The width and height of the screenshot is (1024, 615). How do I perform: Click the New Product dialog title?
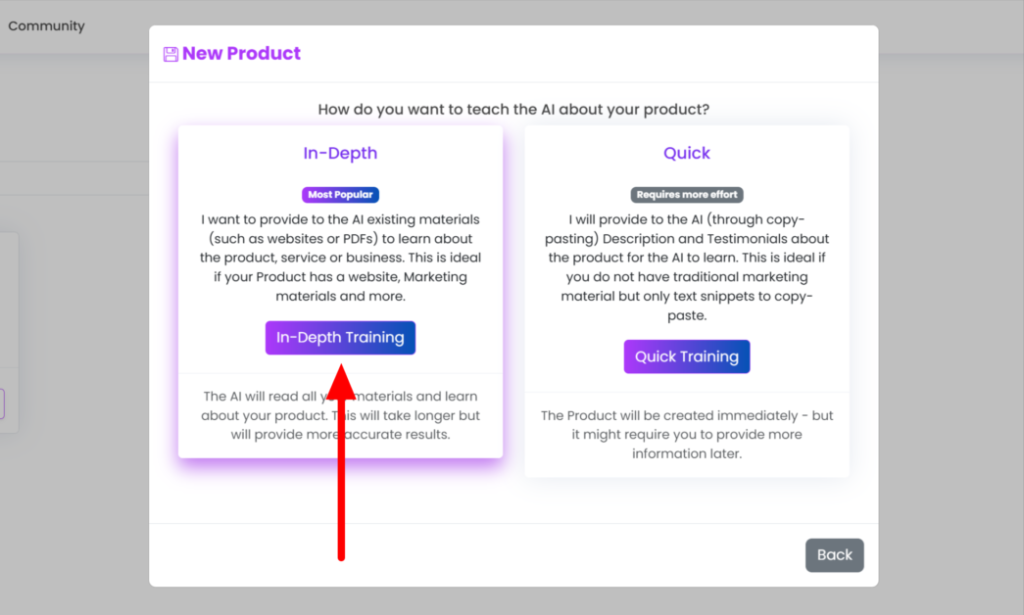(241, 54)
